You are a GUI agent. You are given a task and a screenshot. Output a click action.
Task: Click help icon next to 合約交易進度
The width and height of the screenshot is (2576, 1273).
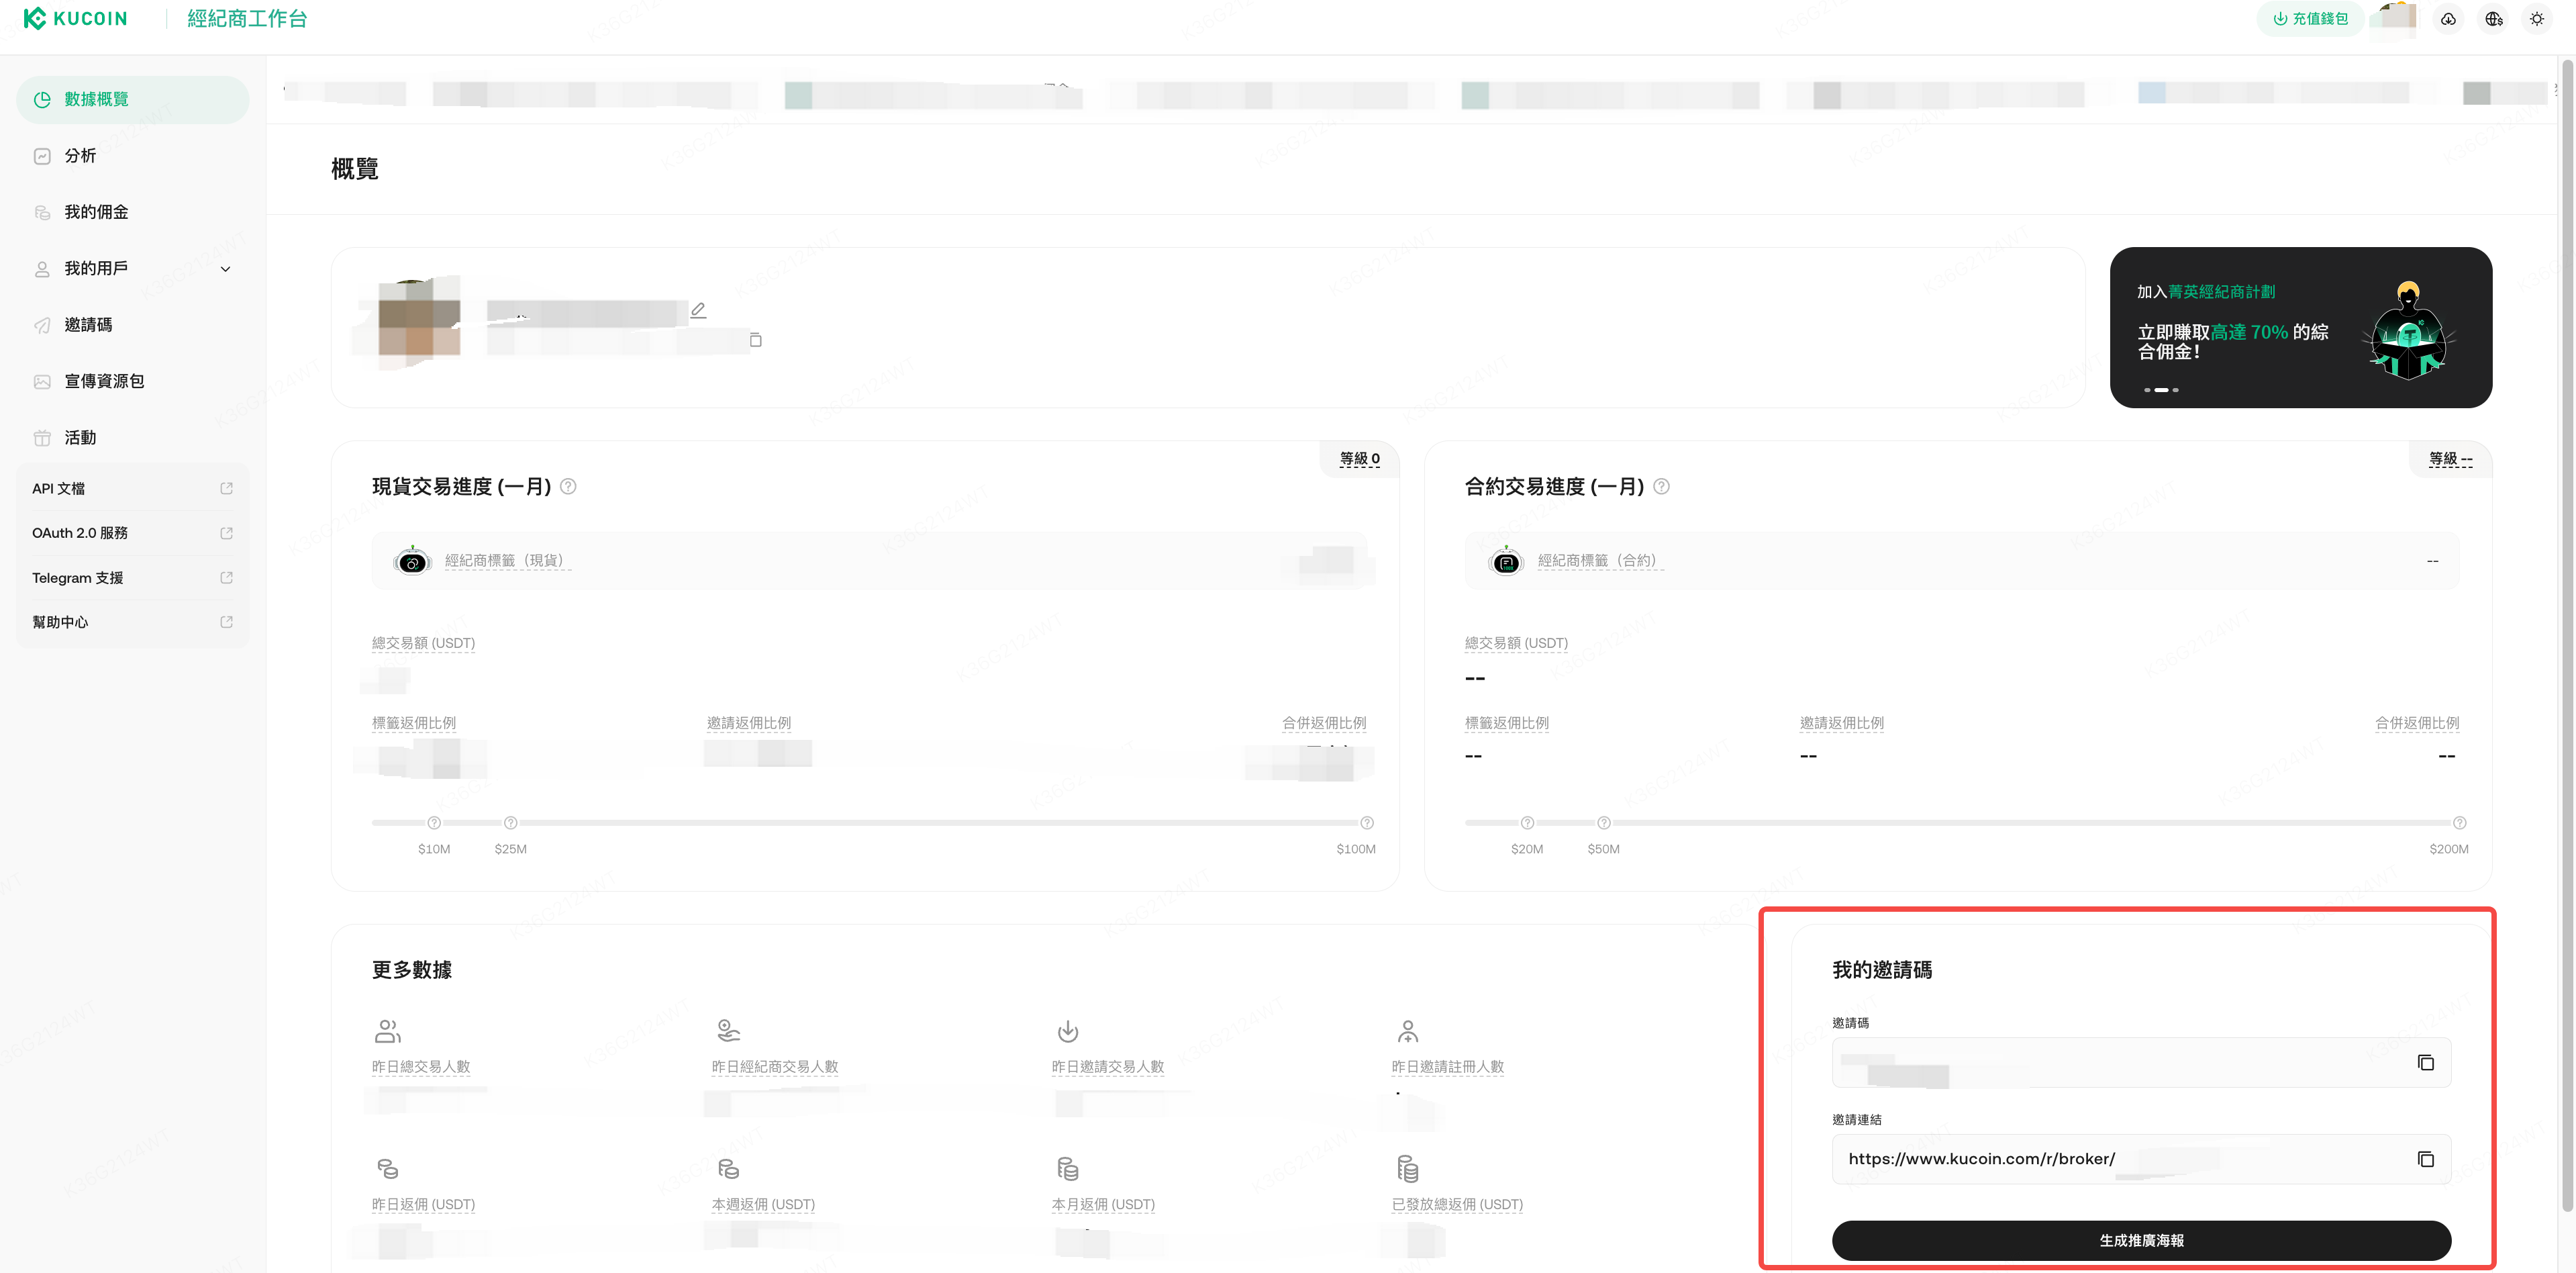coord(1661,487)
